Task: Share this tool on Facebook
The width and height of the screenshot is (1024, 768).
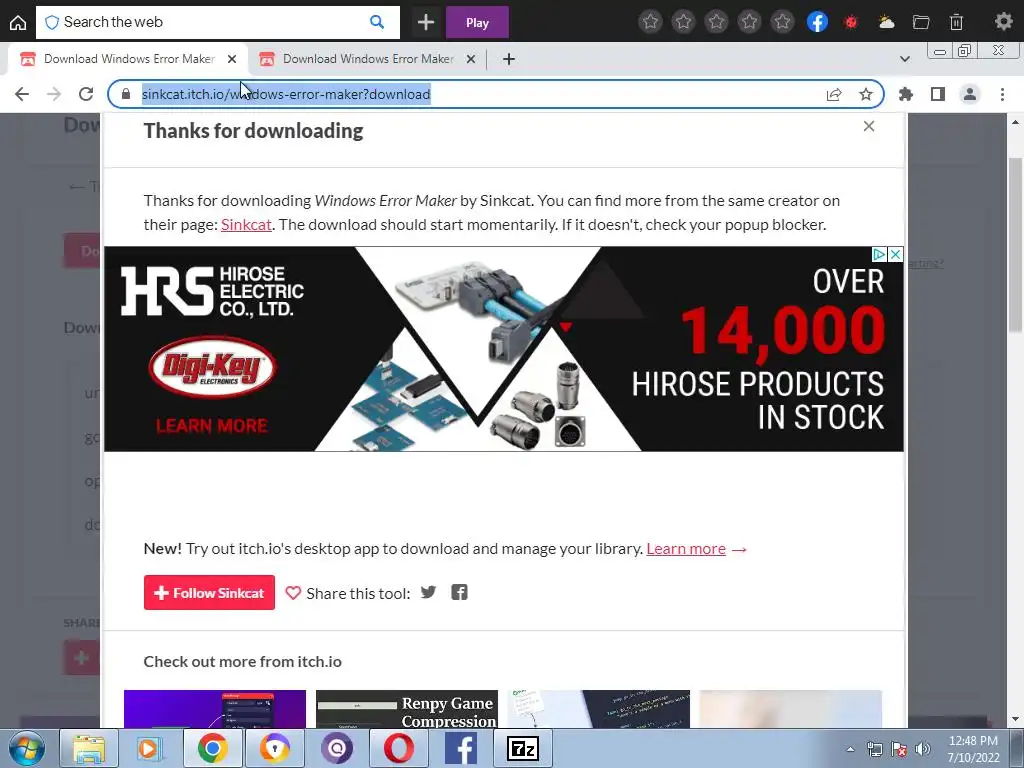Action: pos(459,592)
